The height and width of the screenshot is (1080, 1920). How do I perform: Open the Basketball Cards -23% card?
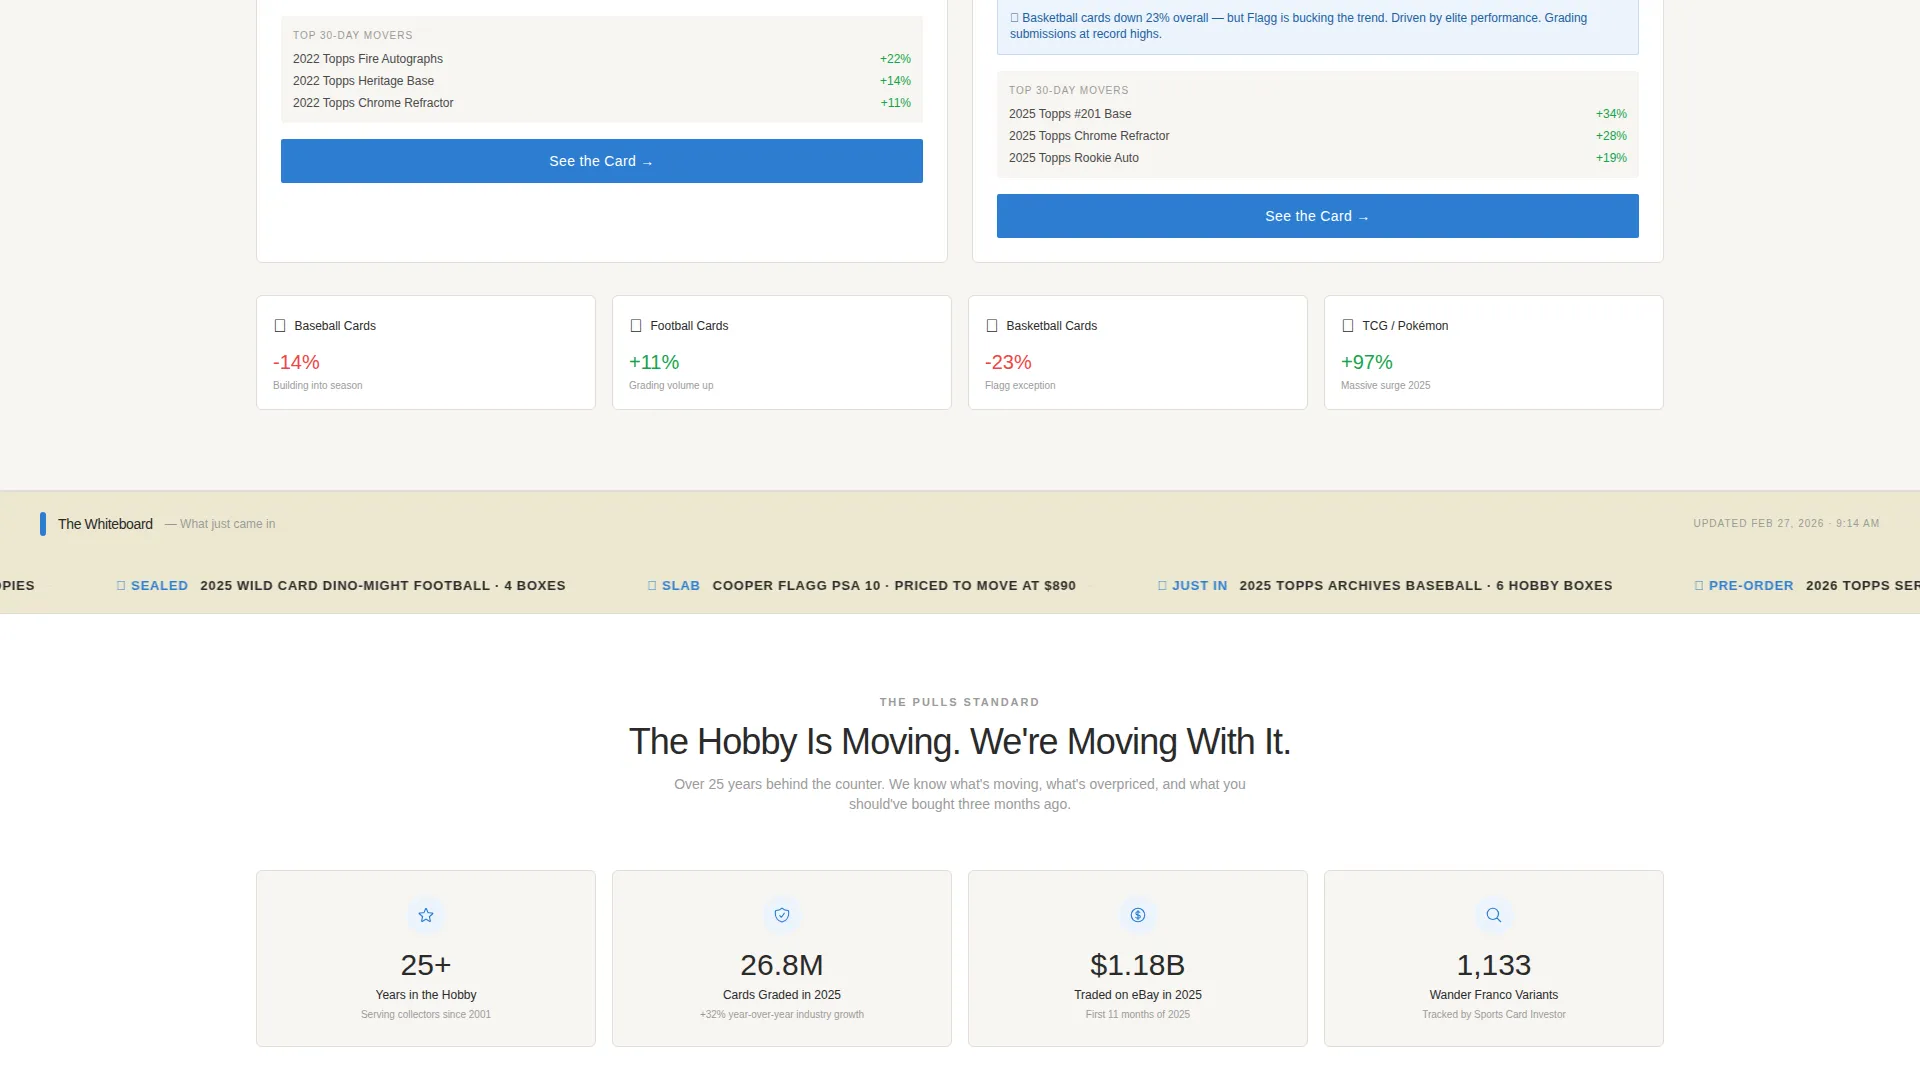click(x=1138, y=352)
